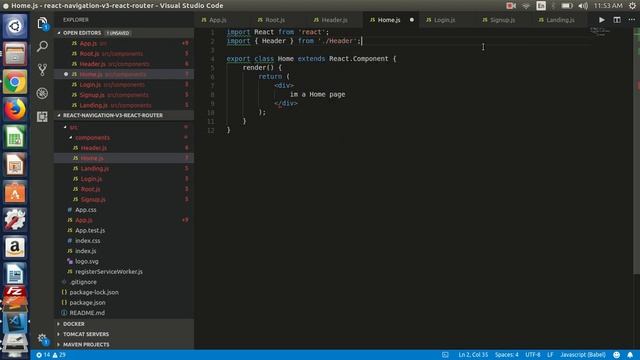The width and height of the screenshot is (640, 360).
Task: Click Ln 2, Col 35 in status bar
Action: pyautogui.click(x=473, y=355)
